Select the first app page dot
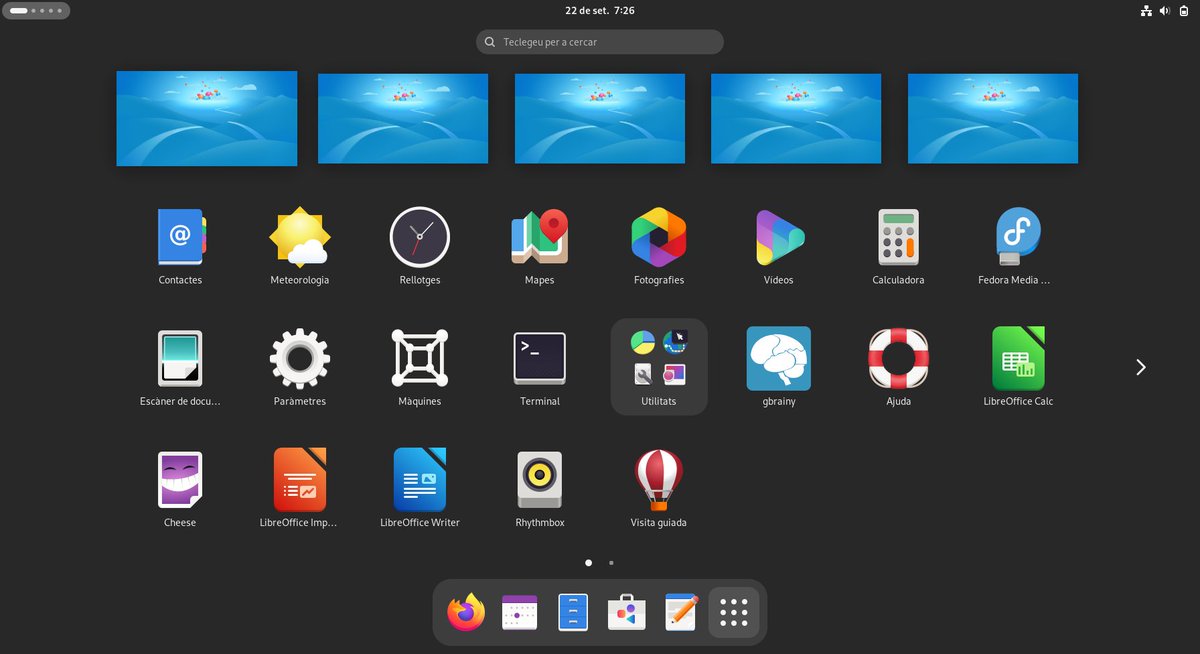The width and height of the screenshot is (1200, 654). [588, 563]
